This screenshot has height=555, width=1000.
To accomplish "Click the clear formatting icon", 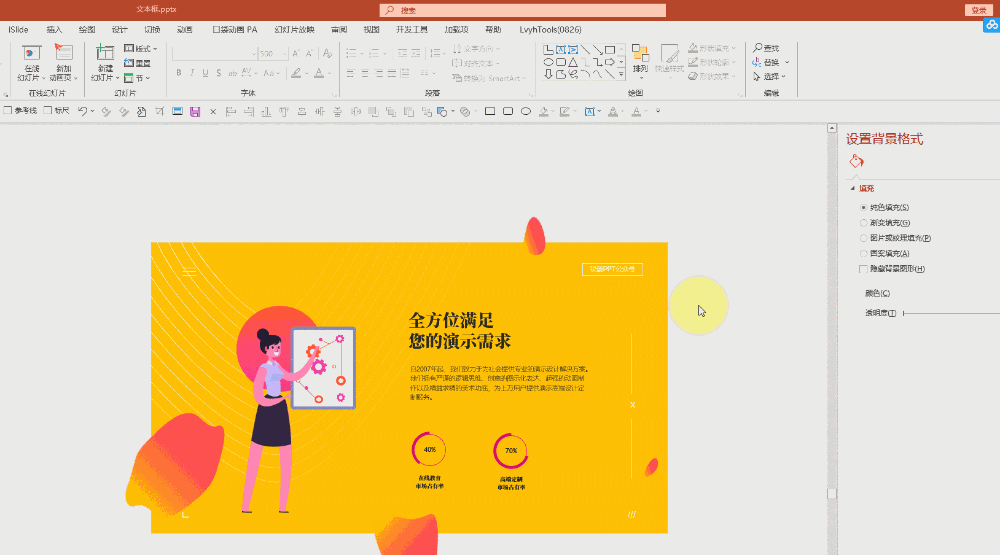I will point(327,54).
